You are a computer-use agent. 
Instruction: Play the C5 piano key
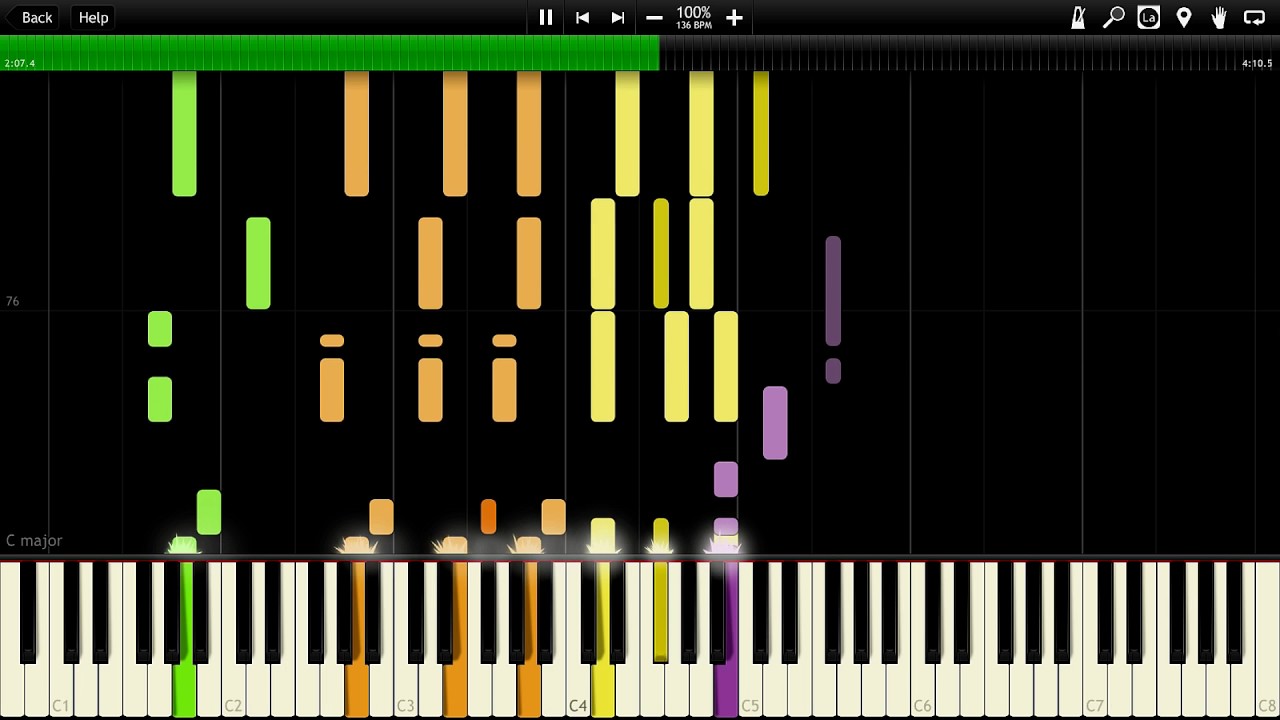pyautogui.click(x=750, y=692)
